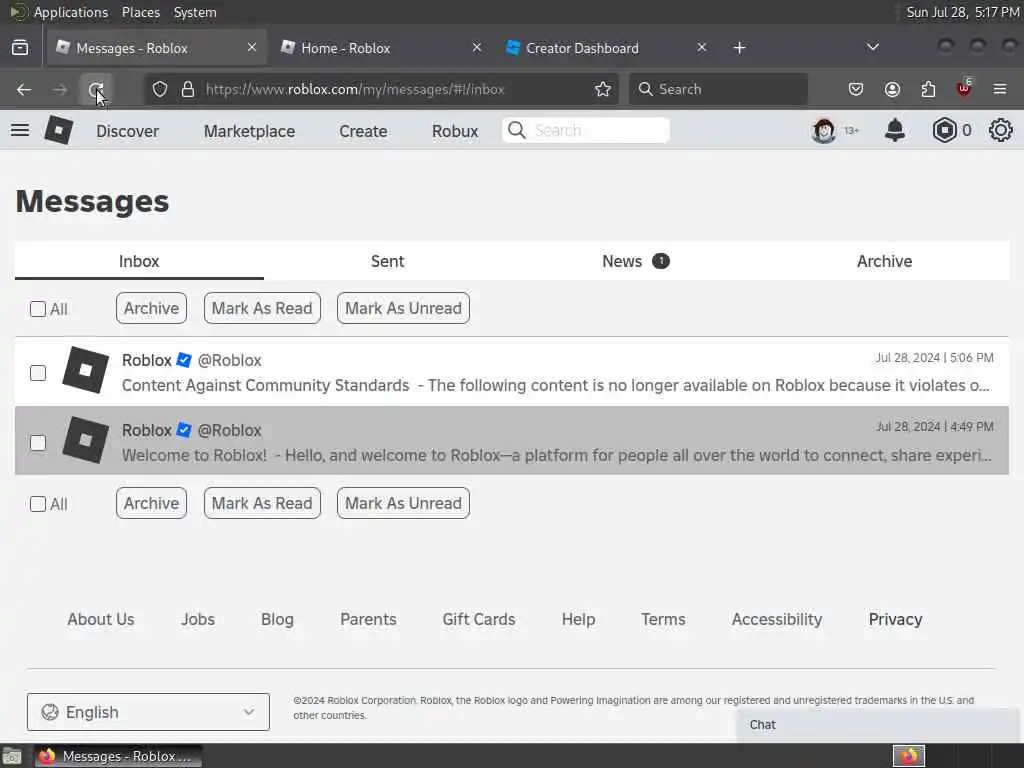The image size is (1024, 768).
Task: Go to Discover in the navigation
Action: tap(127, 131)
